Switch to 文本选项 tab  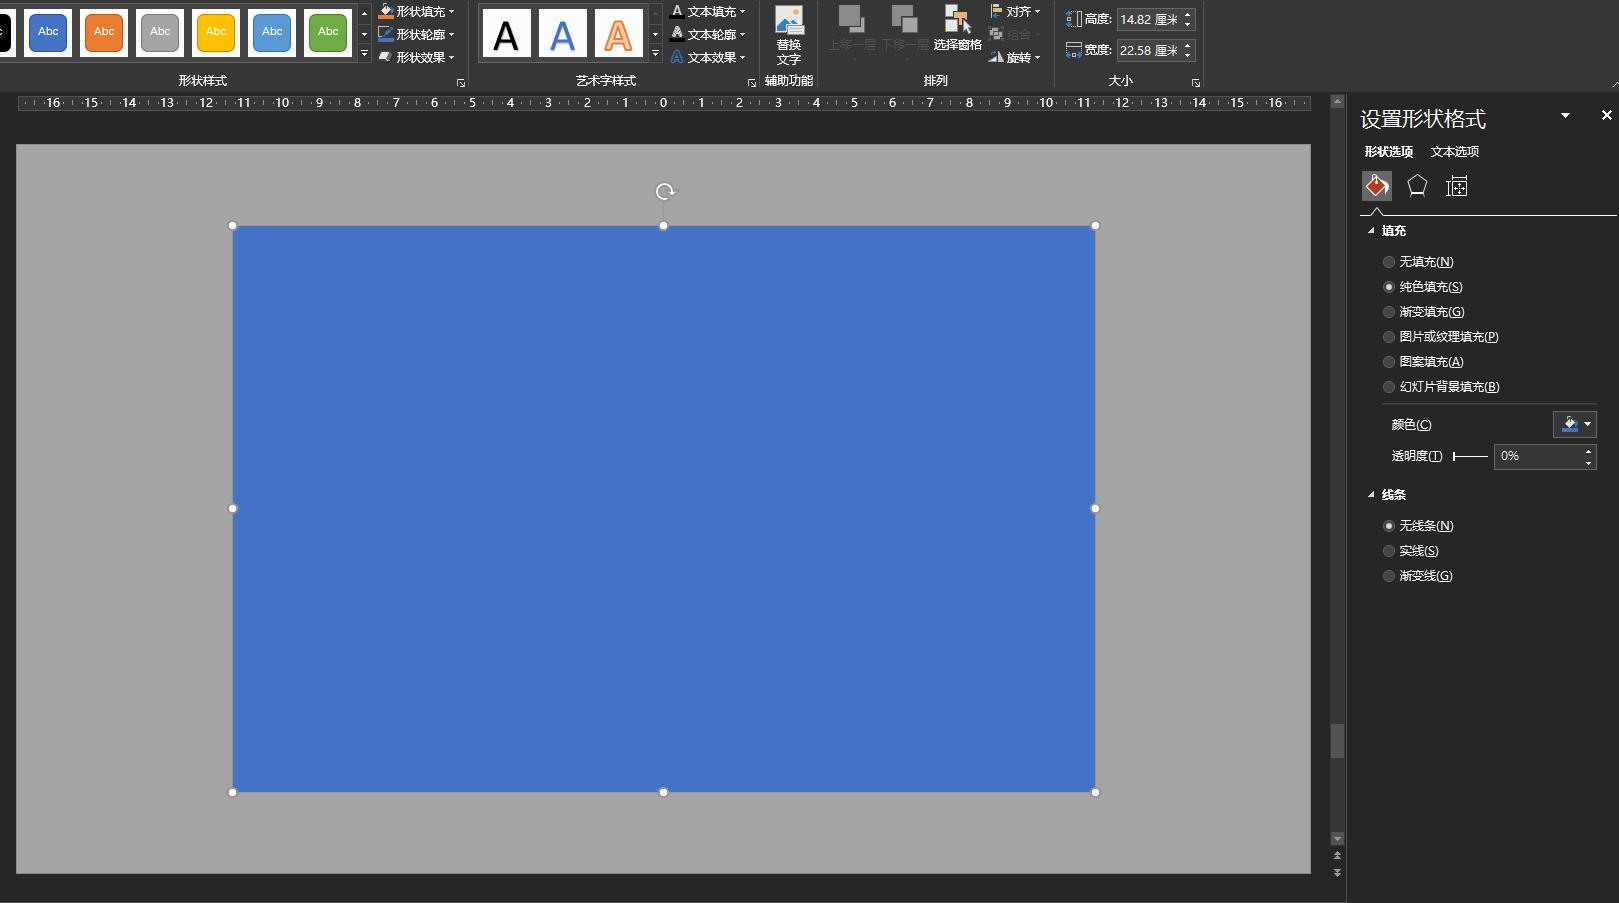tap(1454, 152)
